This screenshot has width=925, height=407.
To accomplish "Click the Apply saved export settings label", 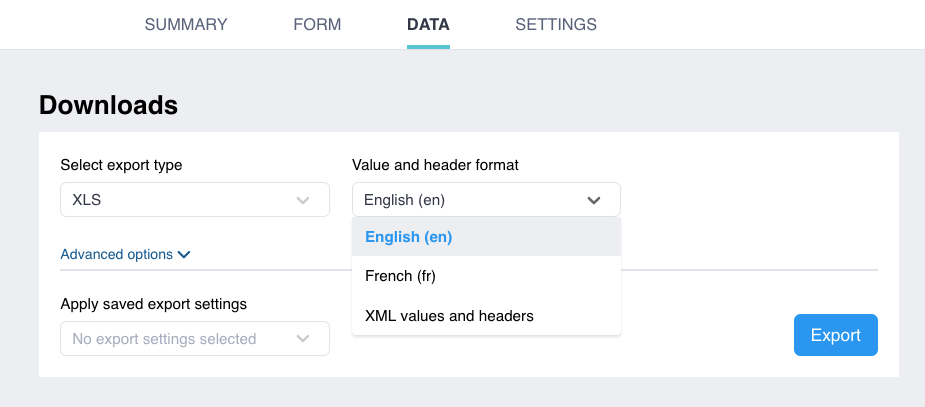I will coord(153,304).
